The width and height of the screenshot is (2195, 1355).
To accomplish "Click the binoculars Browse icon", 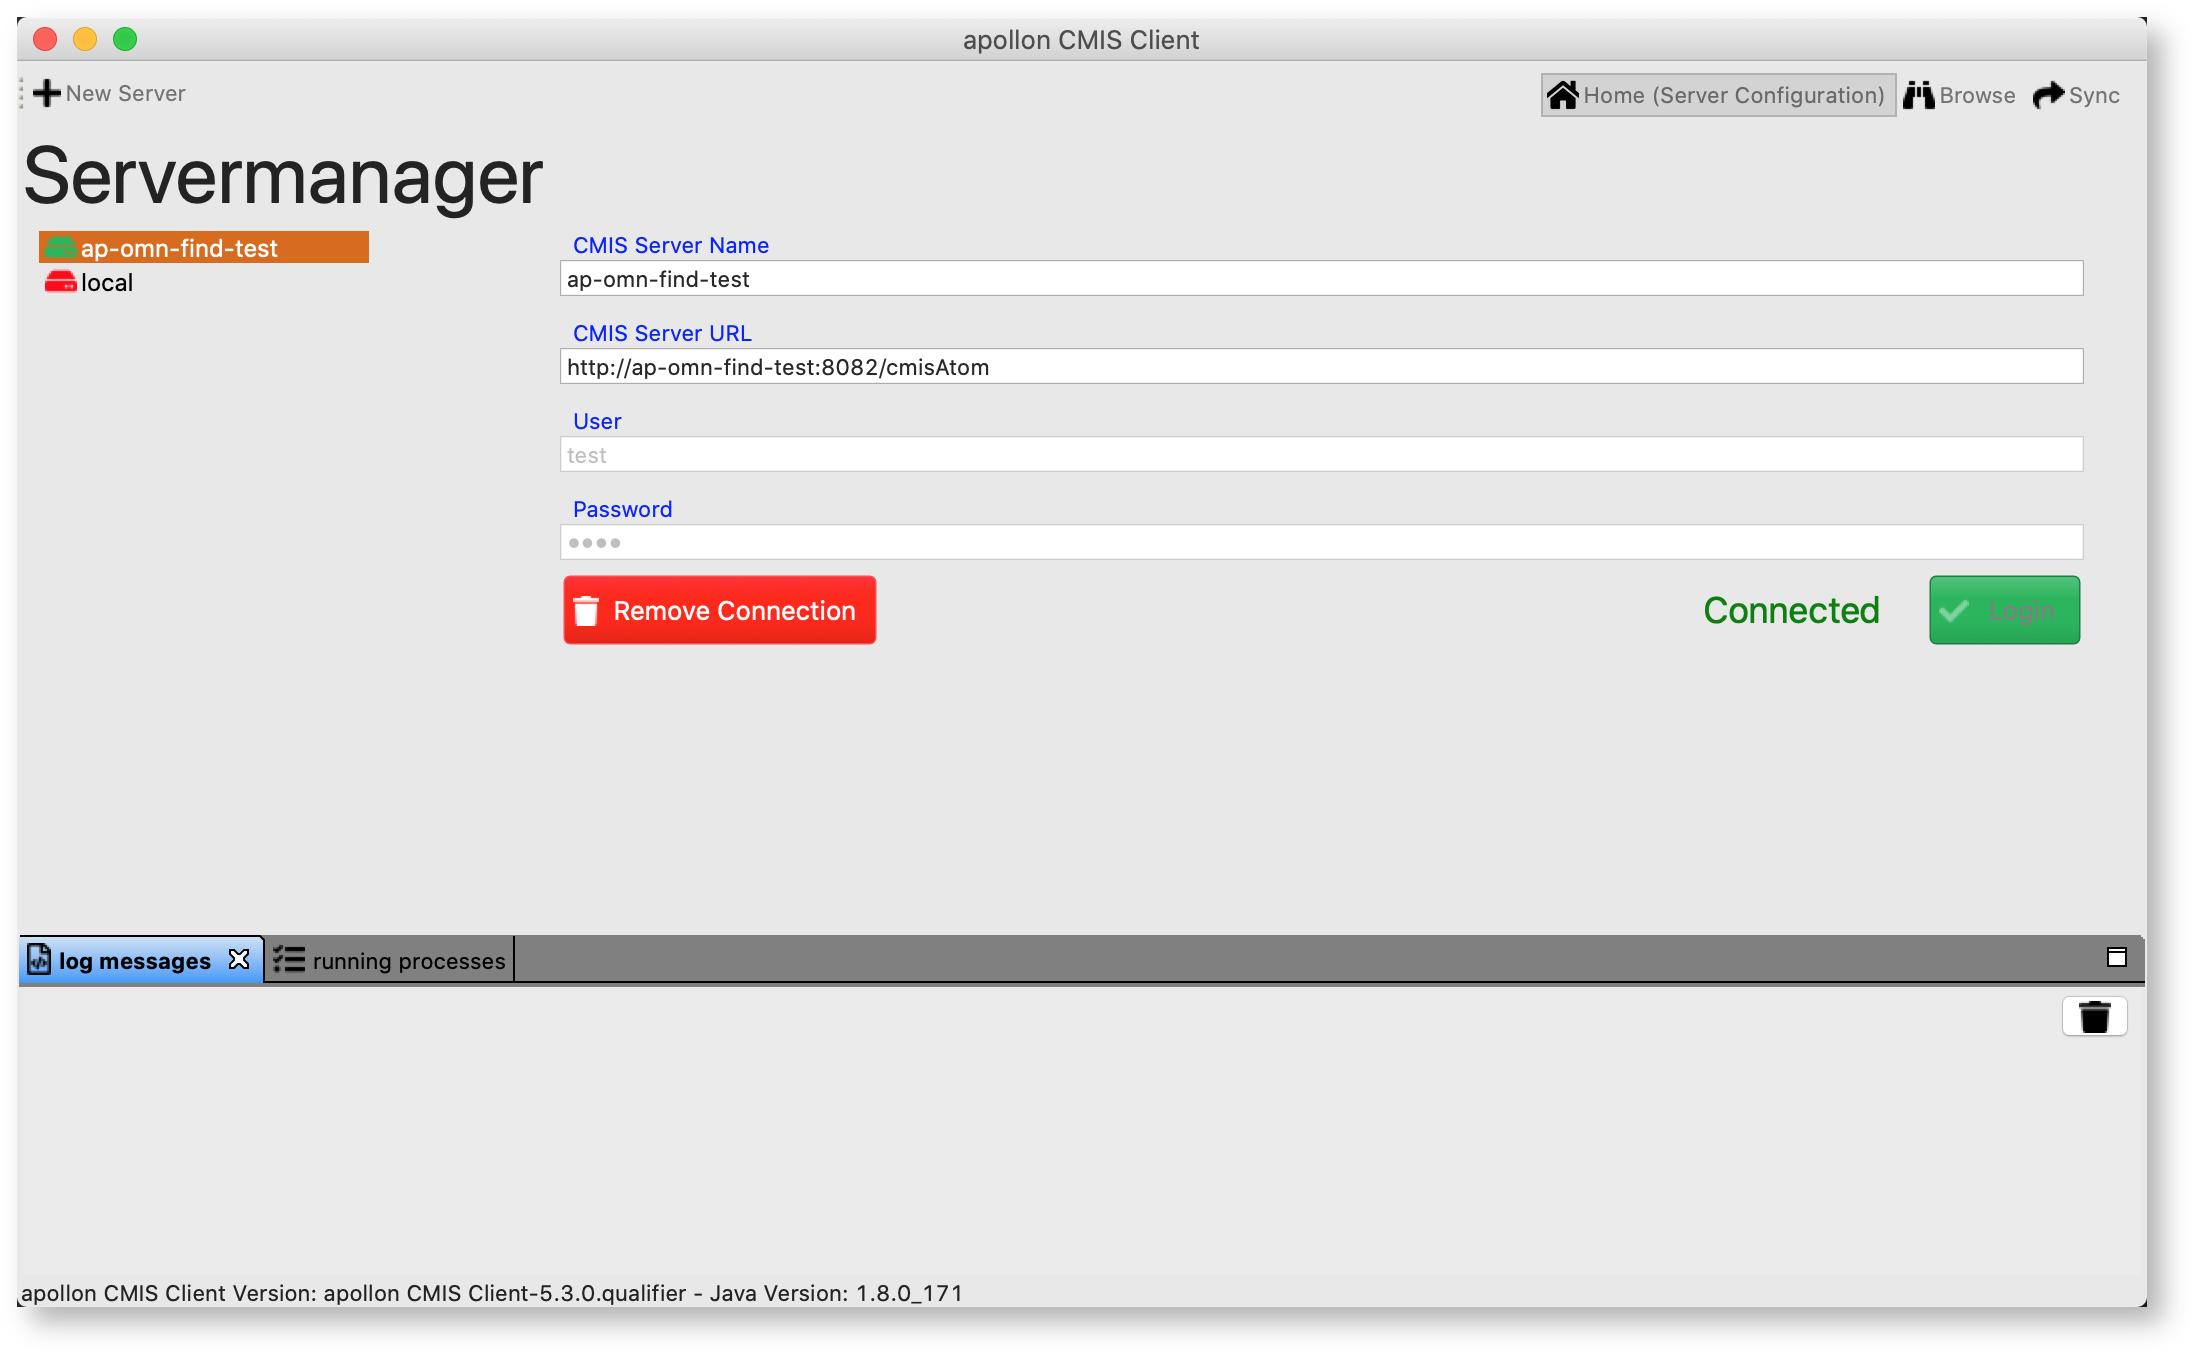I will coord(1918,96).
